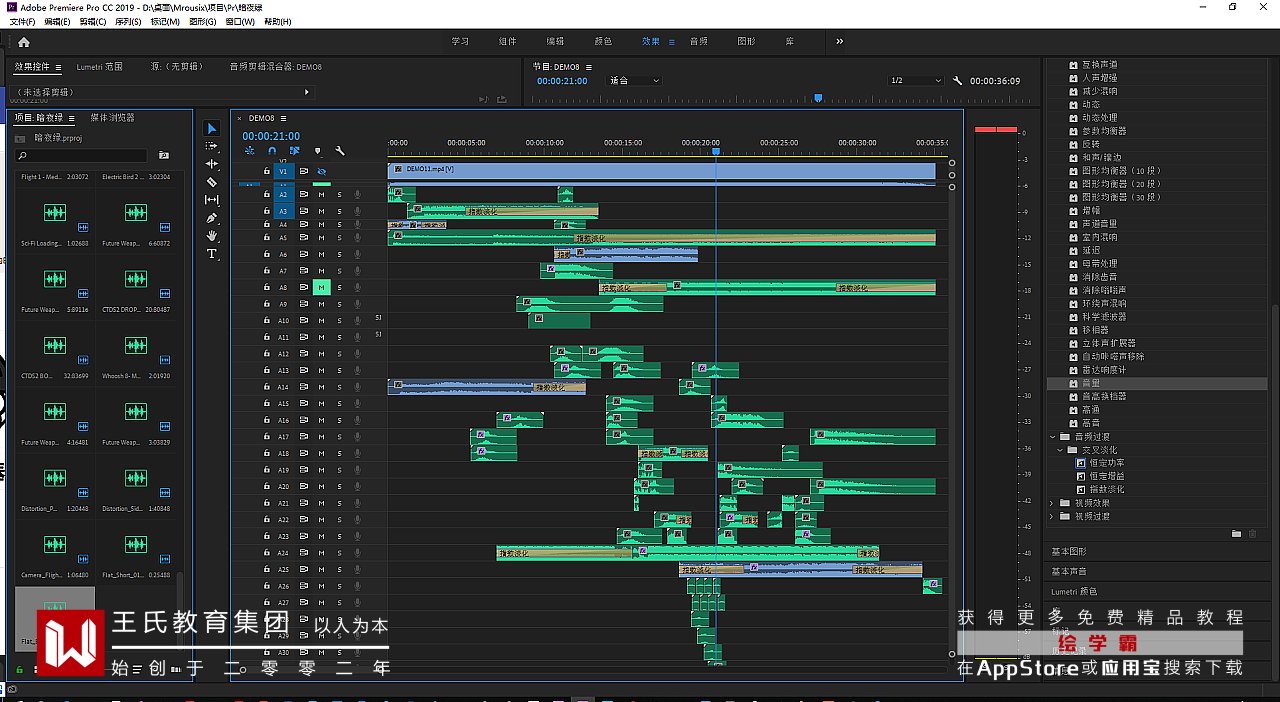Select the Hand tool
Image resolution: width=1280 pixels, height=702 pixels.
pos(212,236)
